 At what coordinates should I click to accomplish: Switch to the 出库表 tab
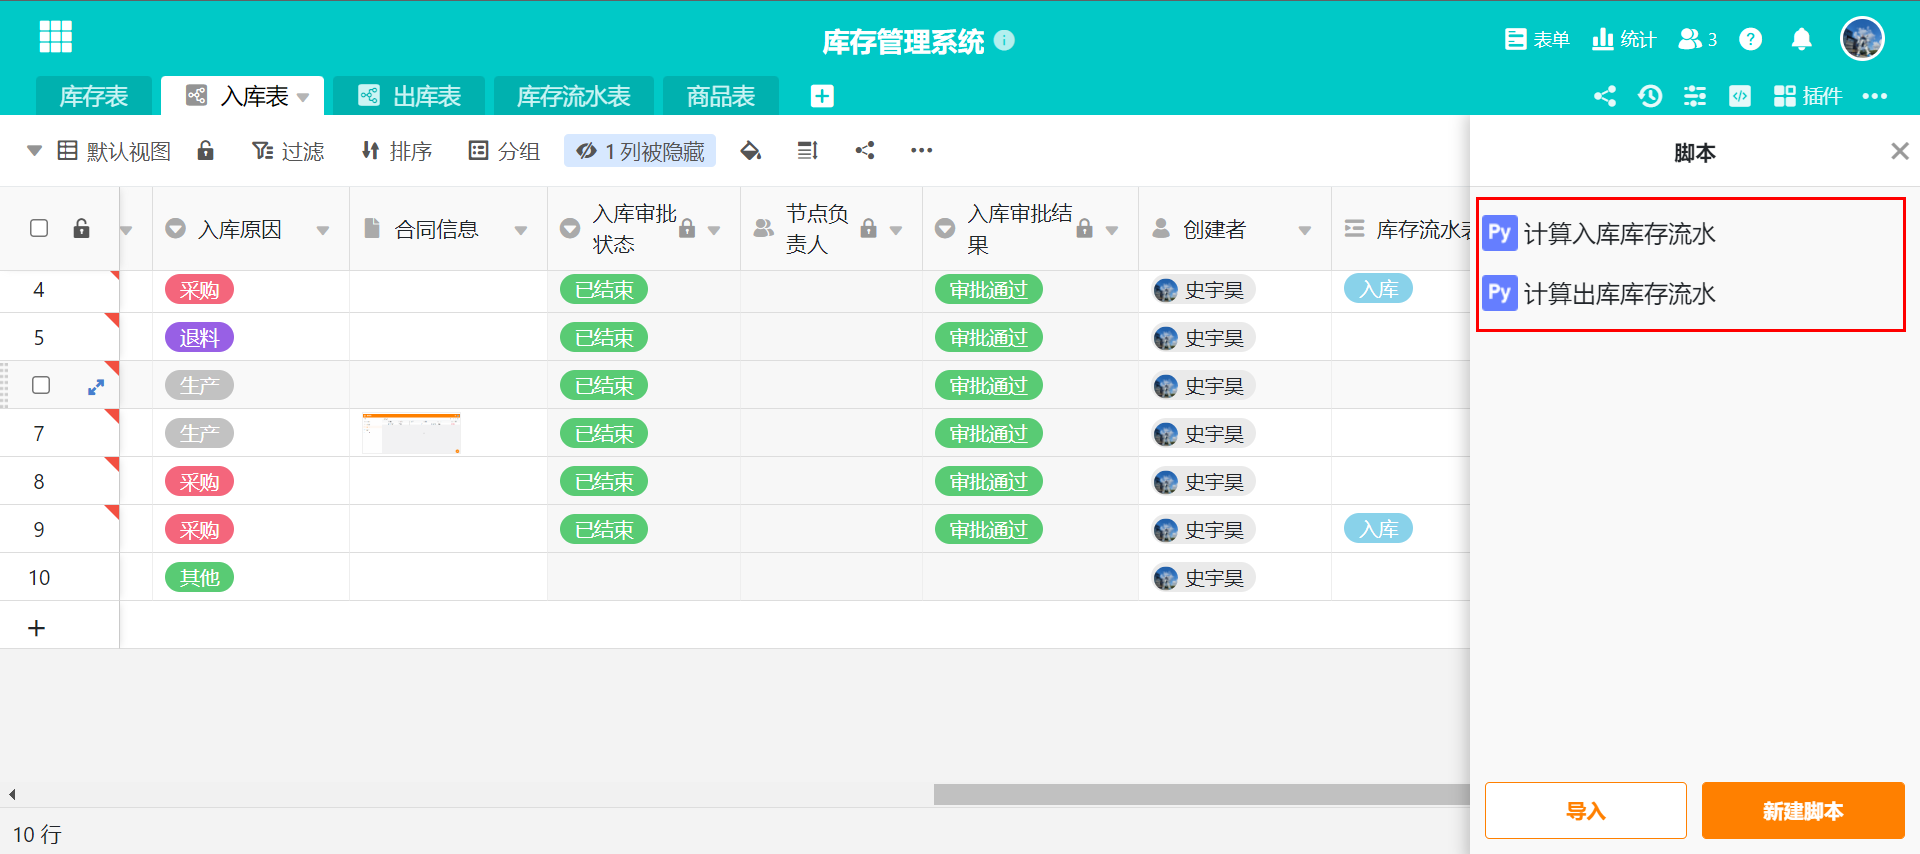(409, 96)
